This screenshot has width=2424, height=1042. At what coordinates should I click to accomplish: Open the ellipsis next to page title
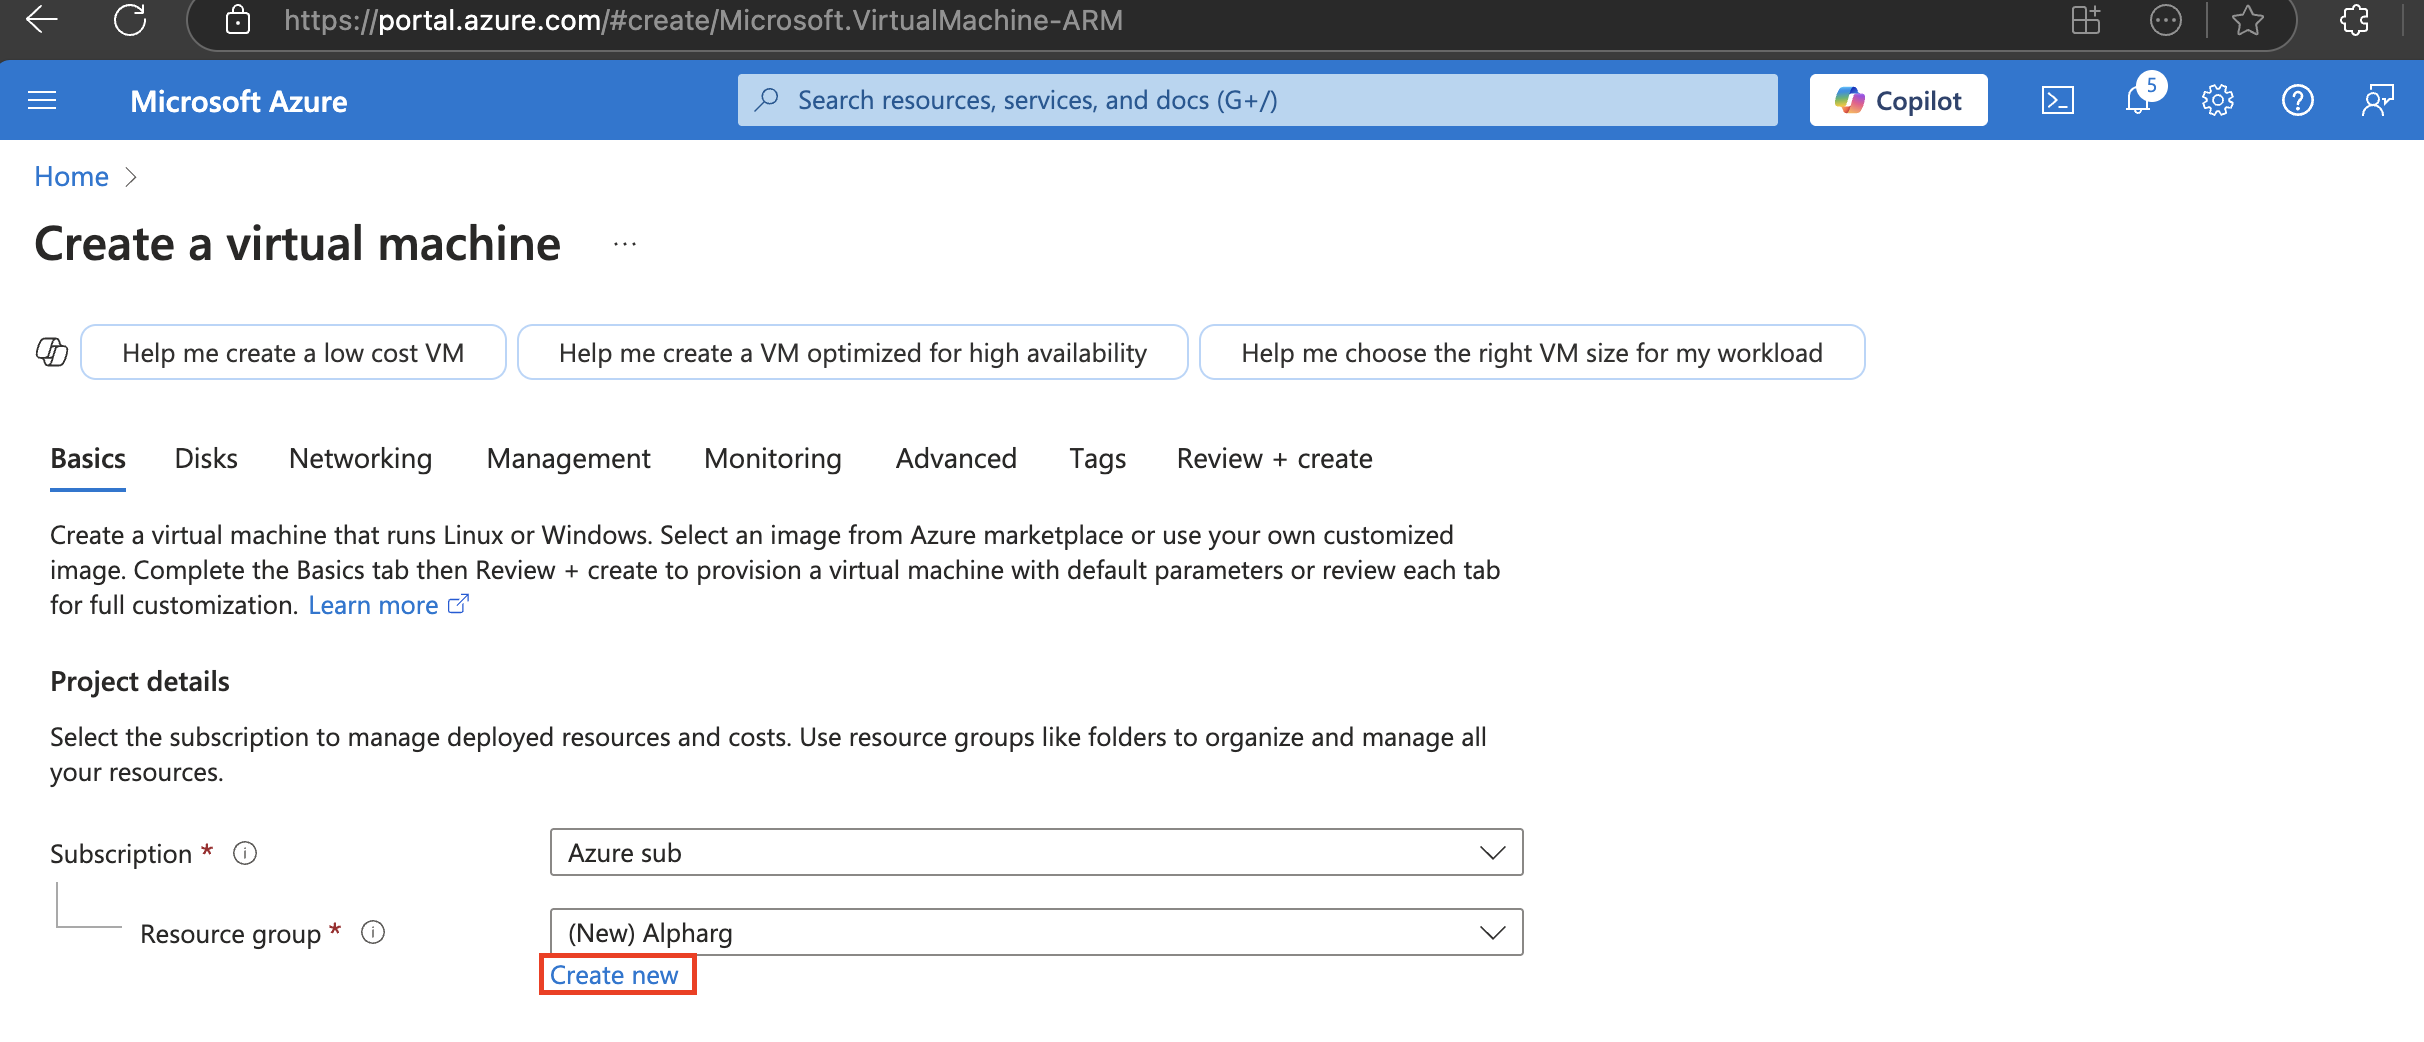tap(625, 244)
